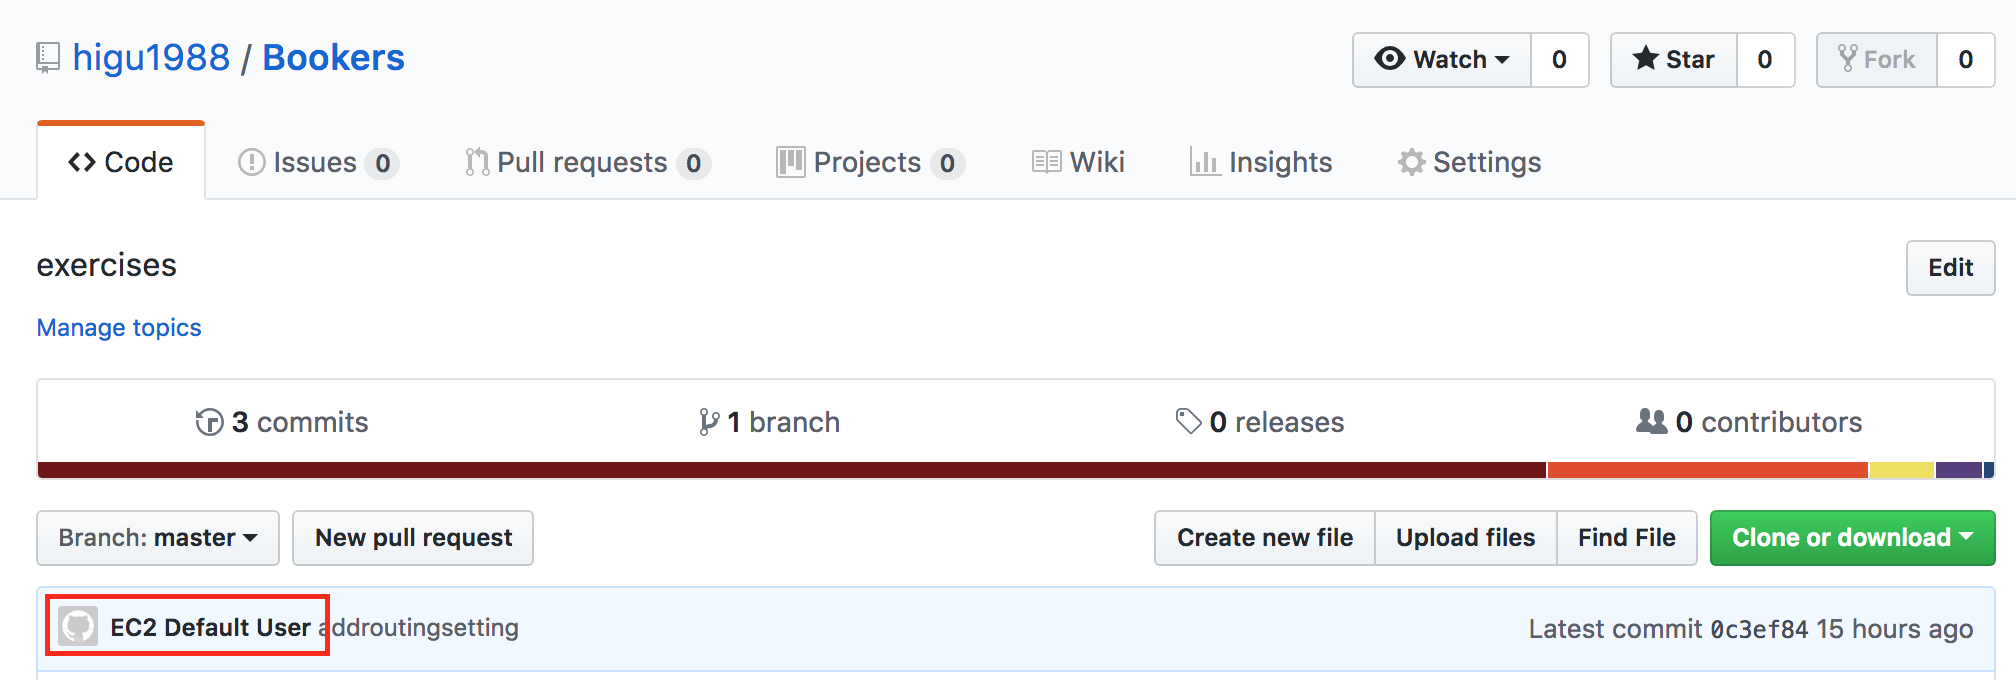
Task: Switch to the Issues tab
Action: coord(318,162)
